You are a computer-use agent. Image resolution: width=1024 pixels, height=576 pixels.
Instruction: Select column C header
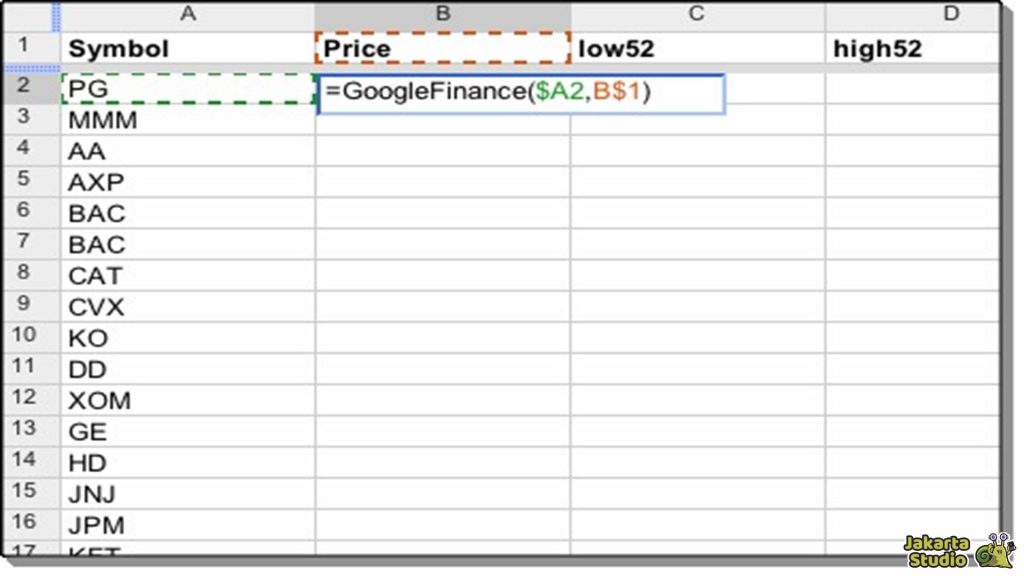[x=697, y=14]
